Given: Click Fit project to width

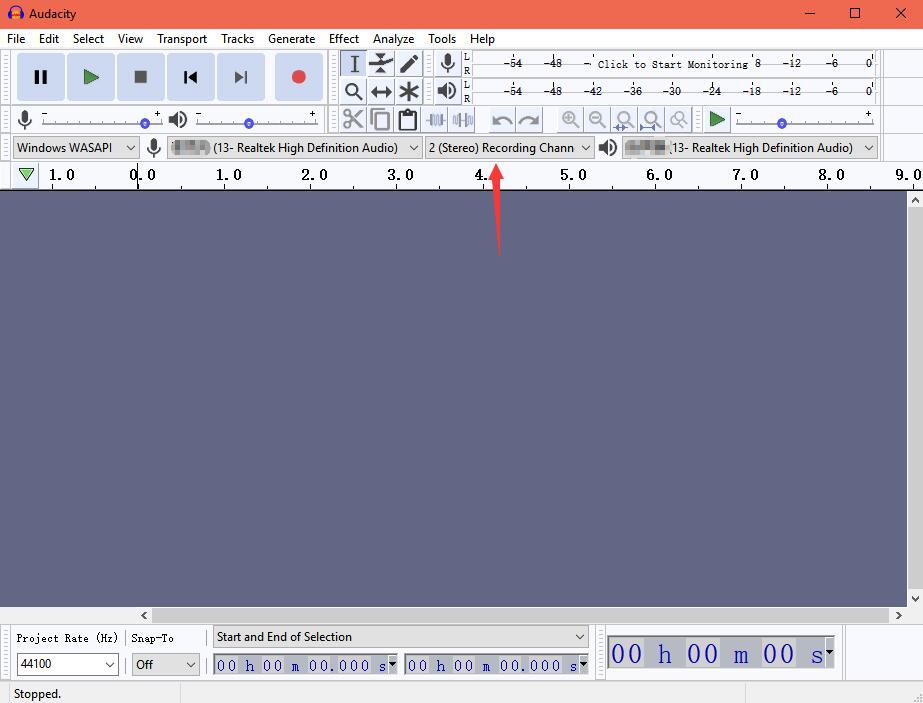Looking at the screenshot, I should click(x=651, y=120).
